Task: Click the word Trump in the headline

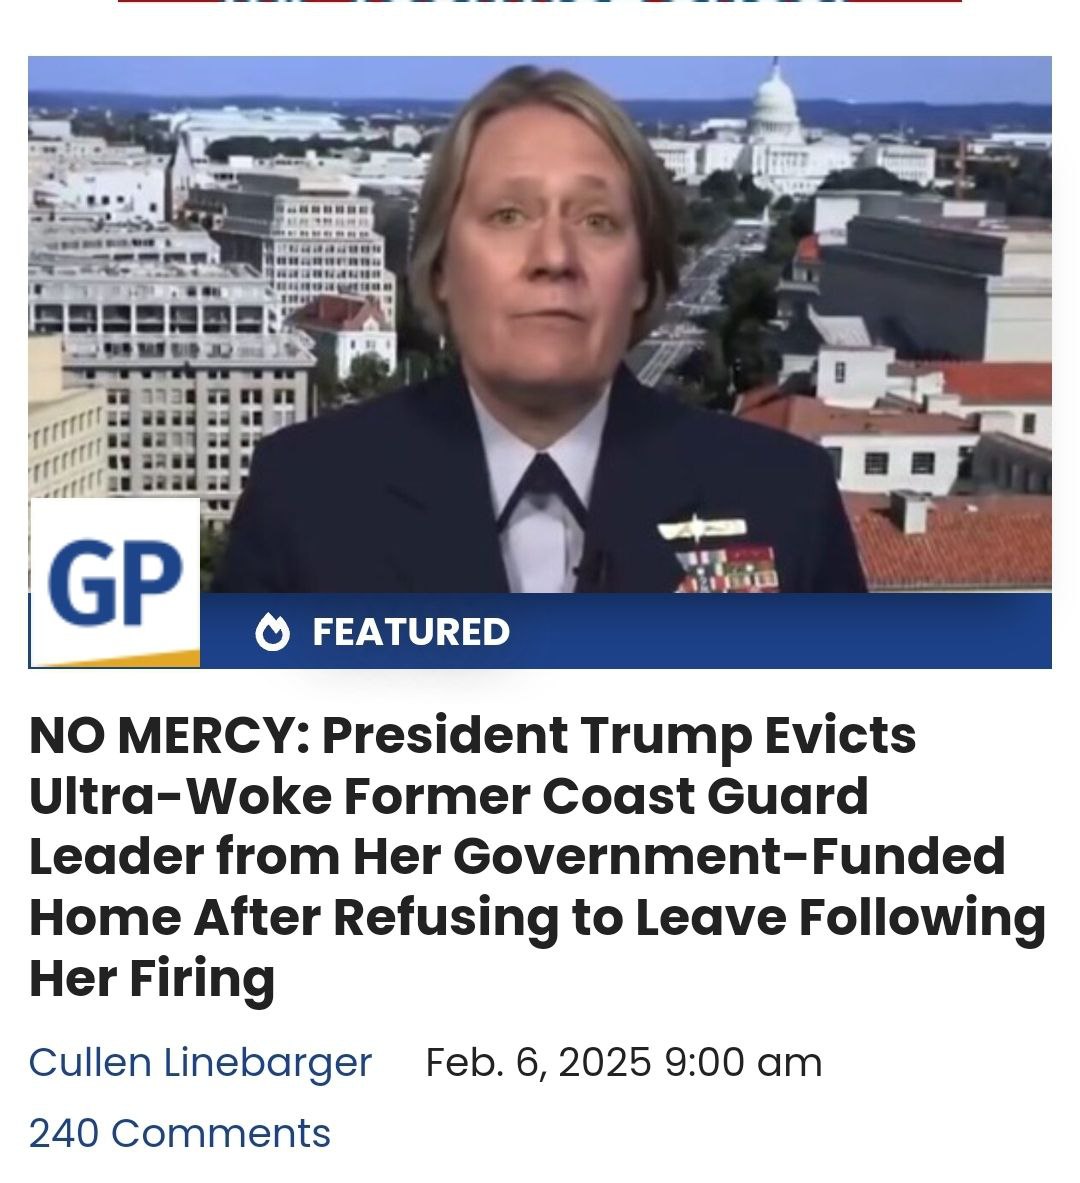Action: click(665, 736)
